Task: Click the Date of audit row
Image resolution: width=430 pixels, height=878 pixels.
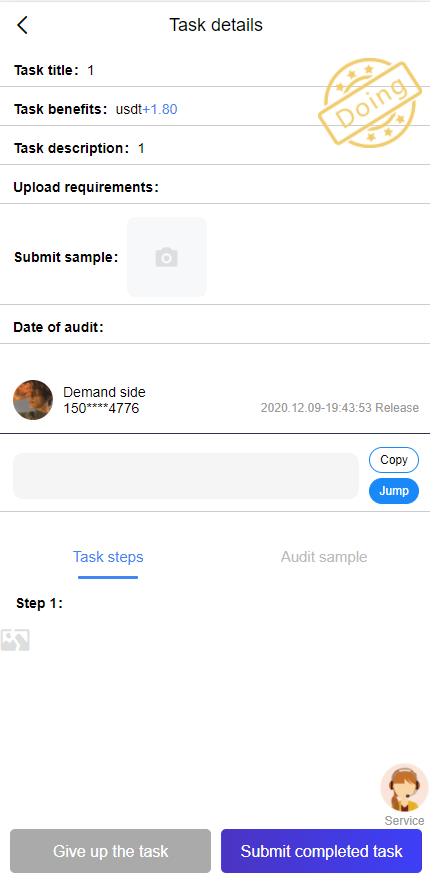Action: click(x=215, y=327)
